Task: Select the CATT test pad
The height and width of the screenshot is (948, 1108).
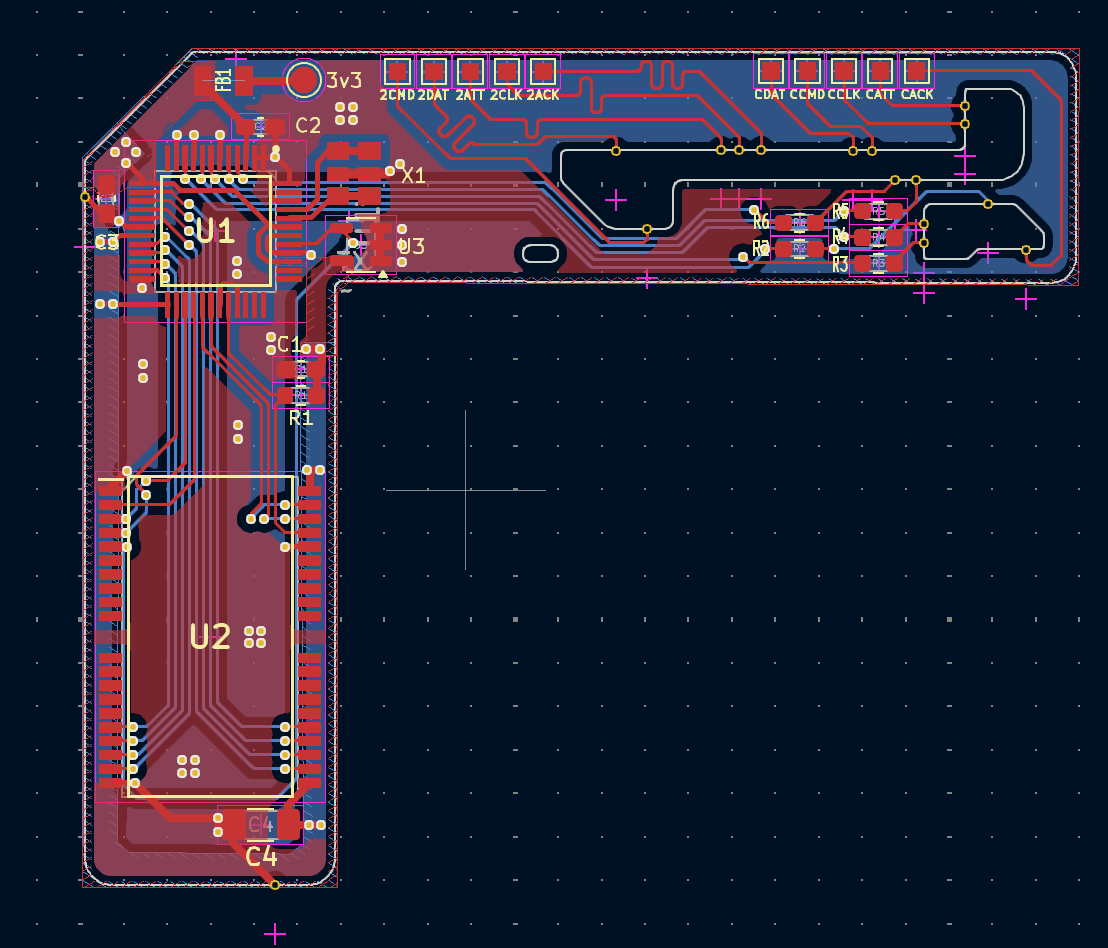Action: pyautogui.click(x=880, y=71)
